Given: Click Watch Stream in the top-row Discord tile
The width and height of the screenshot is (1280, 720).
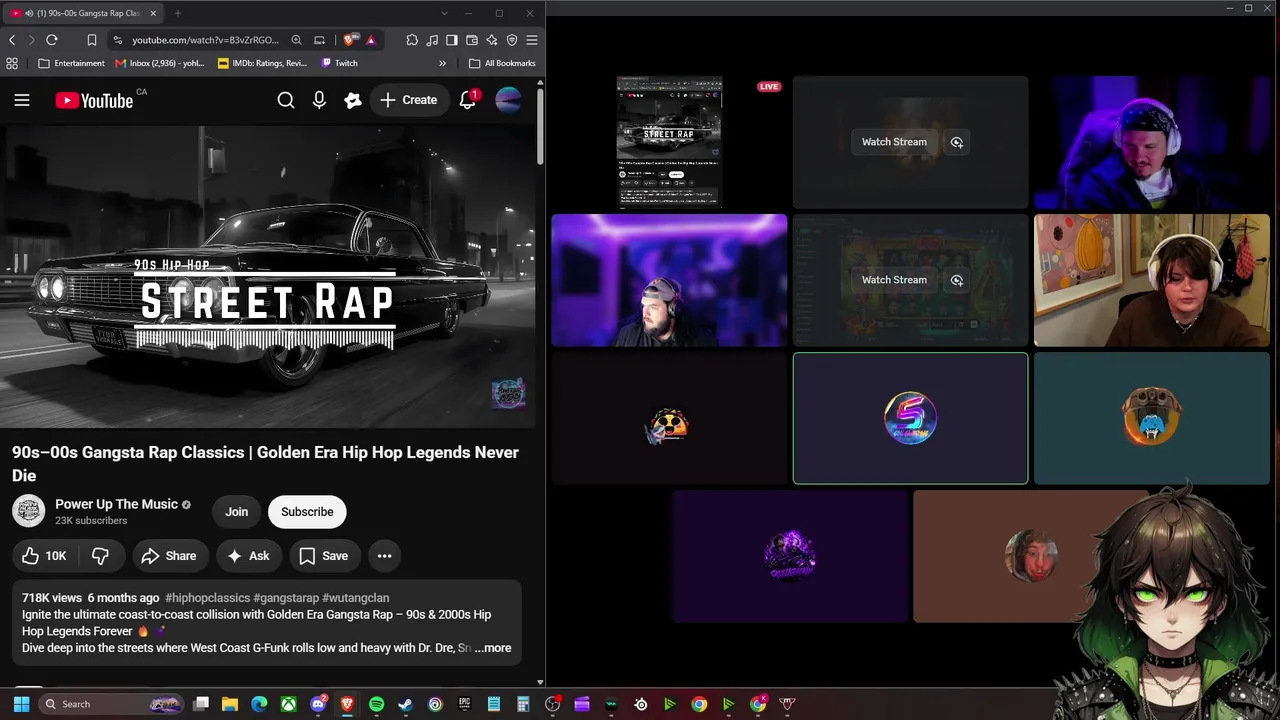Looking at the screenshot, I should tap(894, 142).
